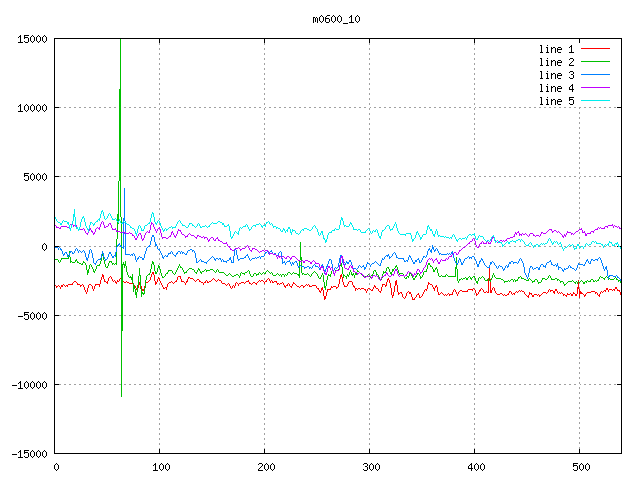Click the cyan line 5 legend sample
Screen dimensions: 640x480
click(595, 101)
